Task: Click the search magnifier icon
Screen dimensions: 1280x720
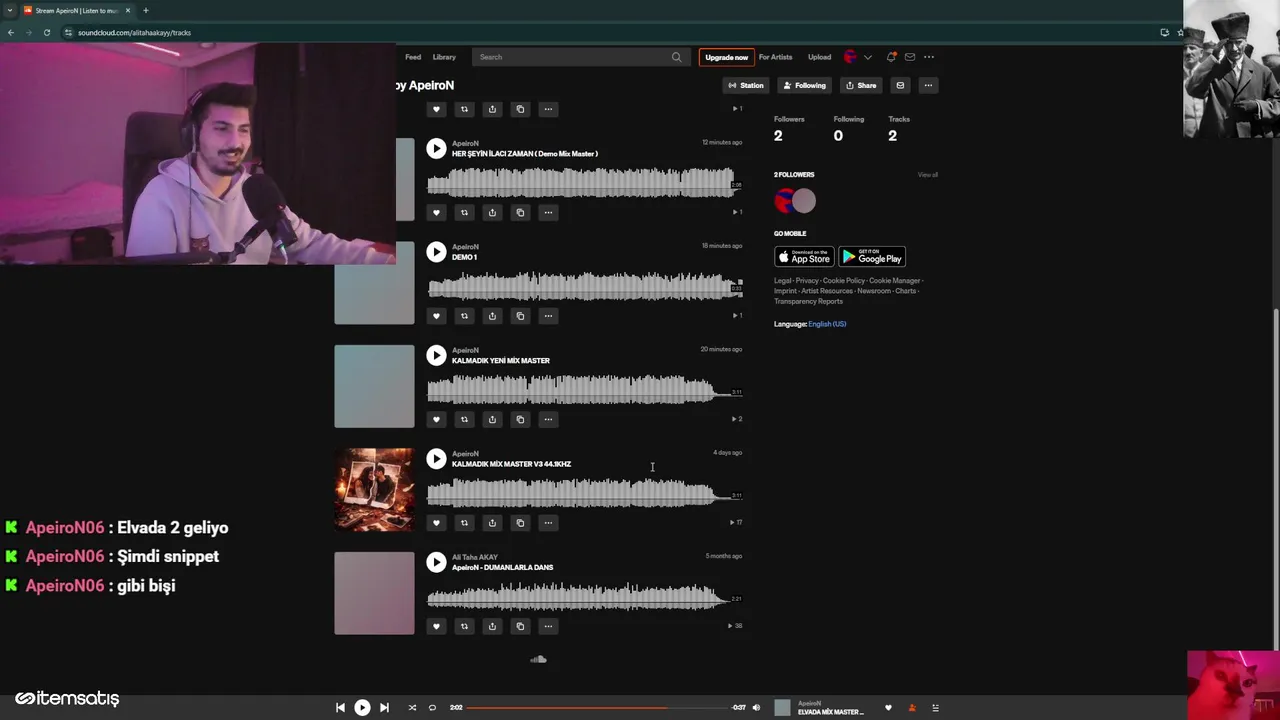Action: pyautogui.click(x=677, y=57)
